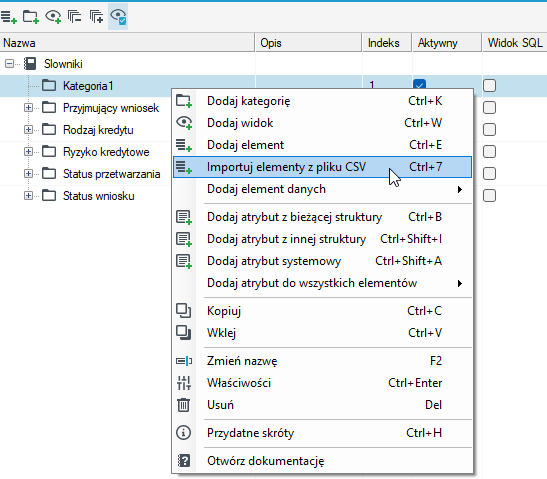
Task: Click the icon beside Dodaj atrybut systemowy
Action: coord(184,261)
